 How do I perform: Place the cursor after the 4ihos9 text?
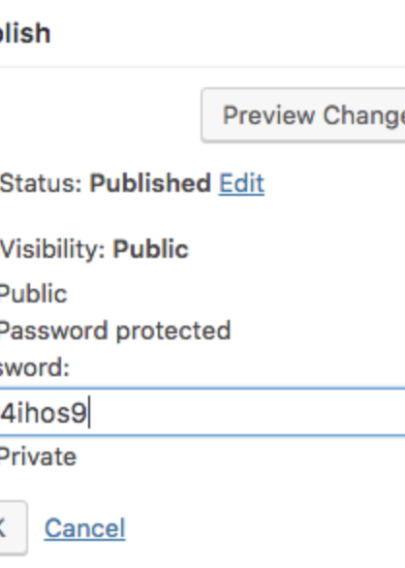[89, 413]
